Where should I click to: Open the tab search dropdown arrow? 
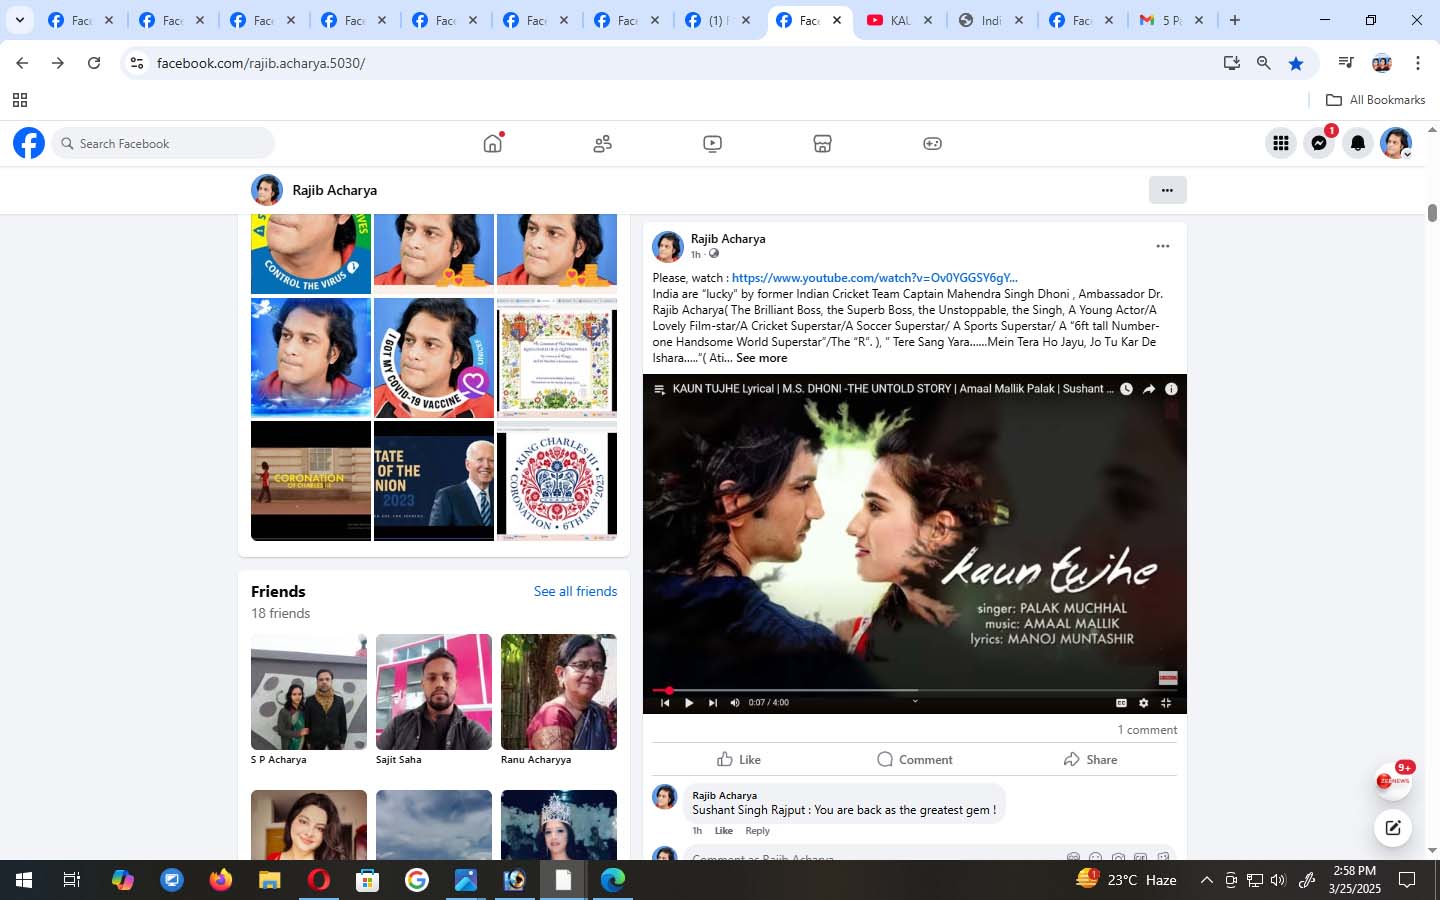[19, 20]
